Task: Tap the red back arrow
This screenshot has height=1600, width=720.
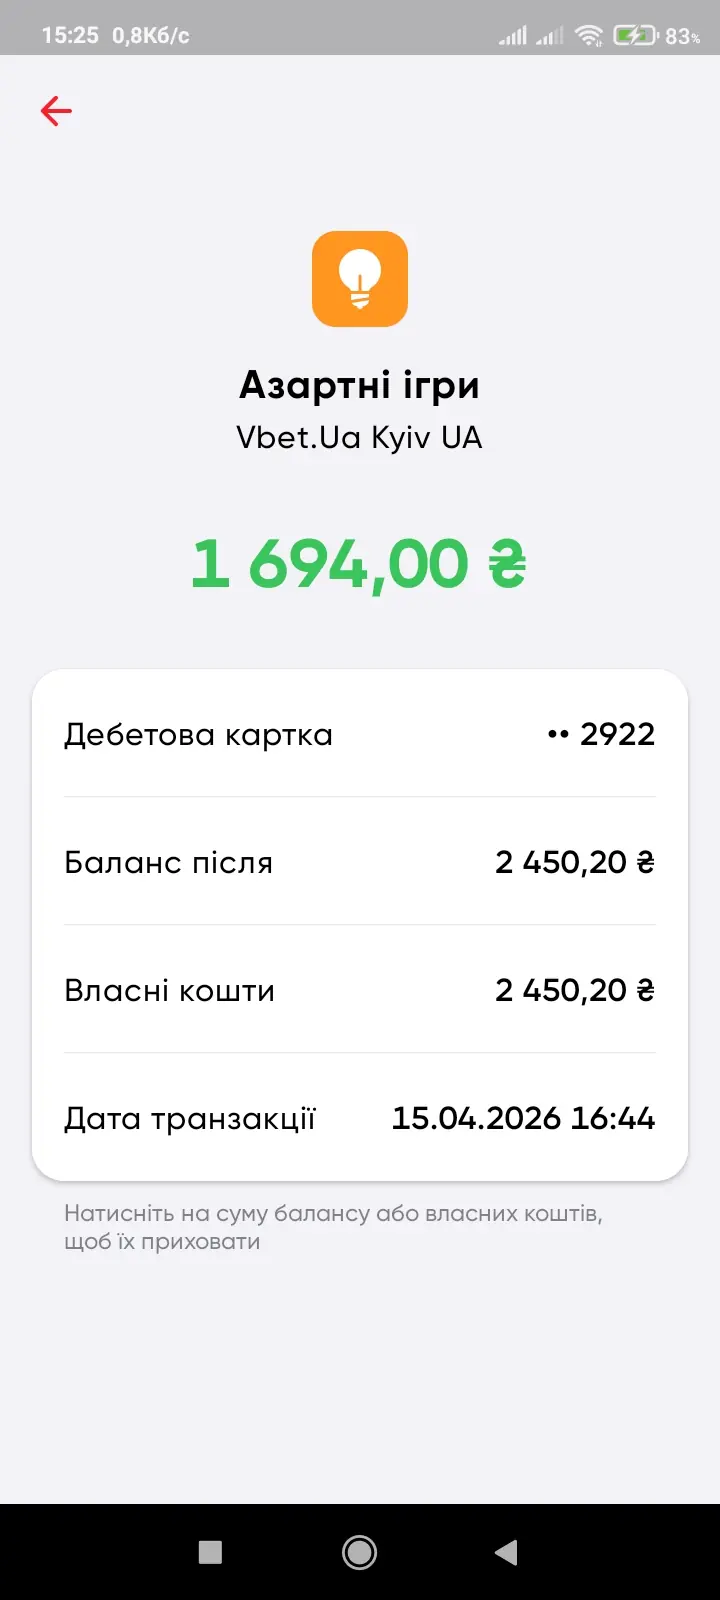Action: click(56, 111)
